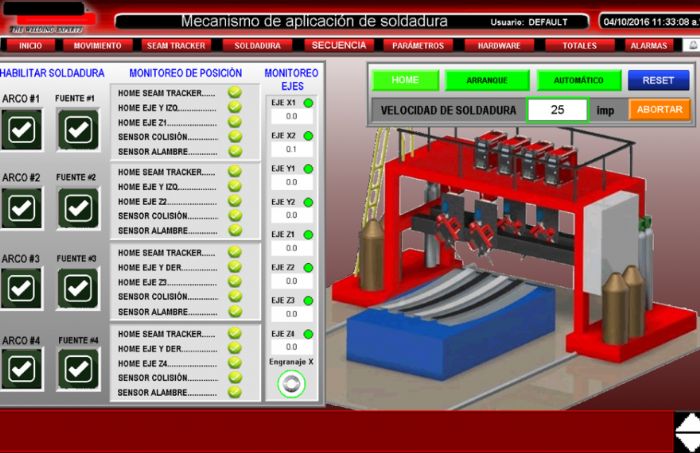Click SENSOR ALAMBRE indicator in ARCO #4 group
The width and height of the screenshot is (700, 453).
coord(235,392)
